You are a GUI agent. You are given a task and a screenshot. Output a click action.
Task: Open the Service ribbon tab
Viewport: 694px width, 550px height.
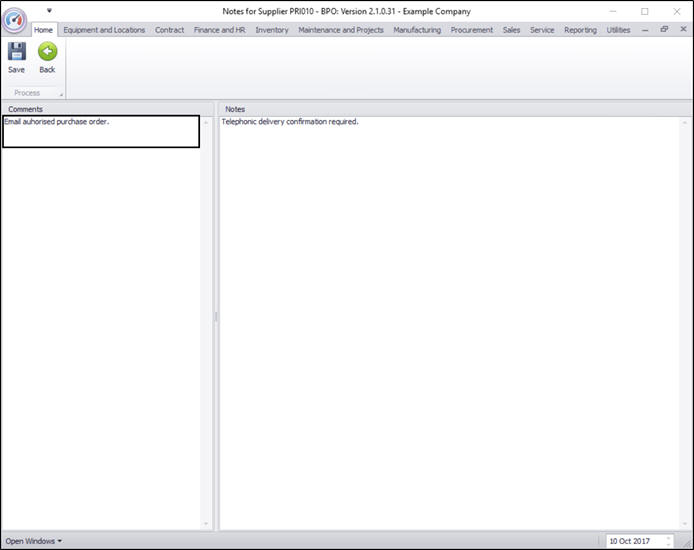coord(542,30)
